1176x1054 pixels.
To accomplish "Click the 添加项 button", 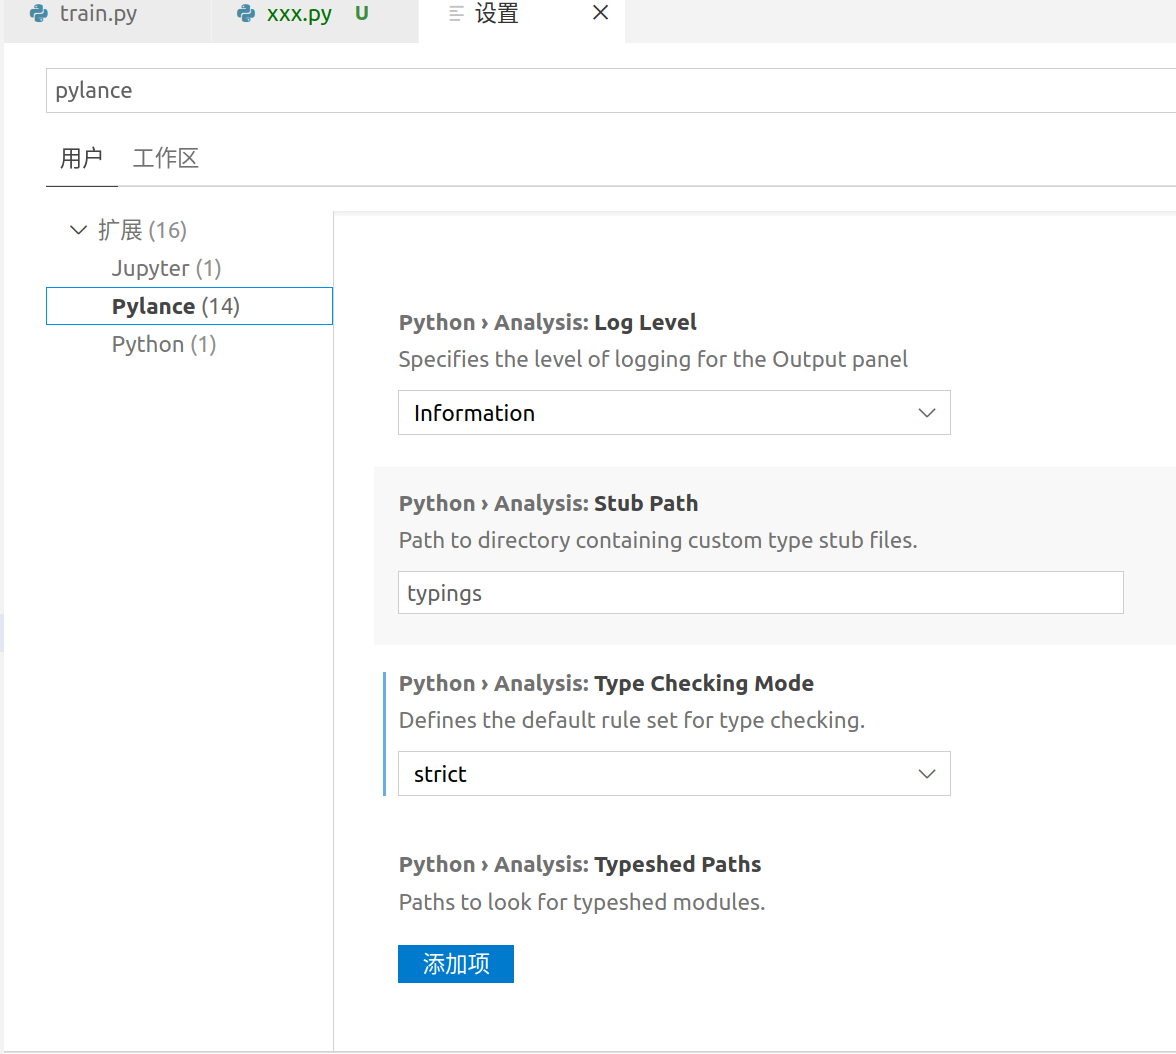I will (x=455, y=964).
